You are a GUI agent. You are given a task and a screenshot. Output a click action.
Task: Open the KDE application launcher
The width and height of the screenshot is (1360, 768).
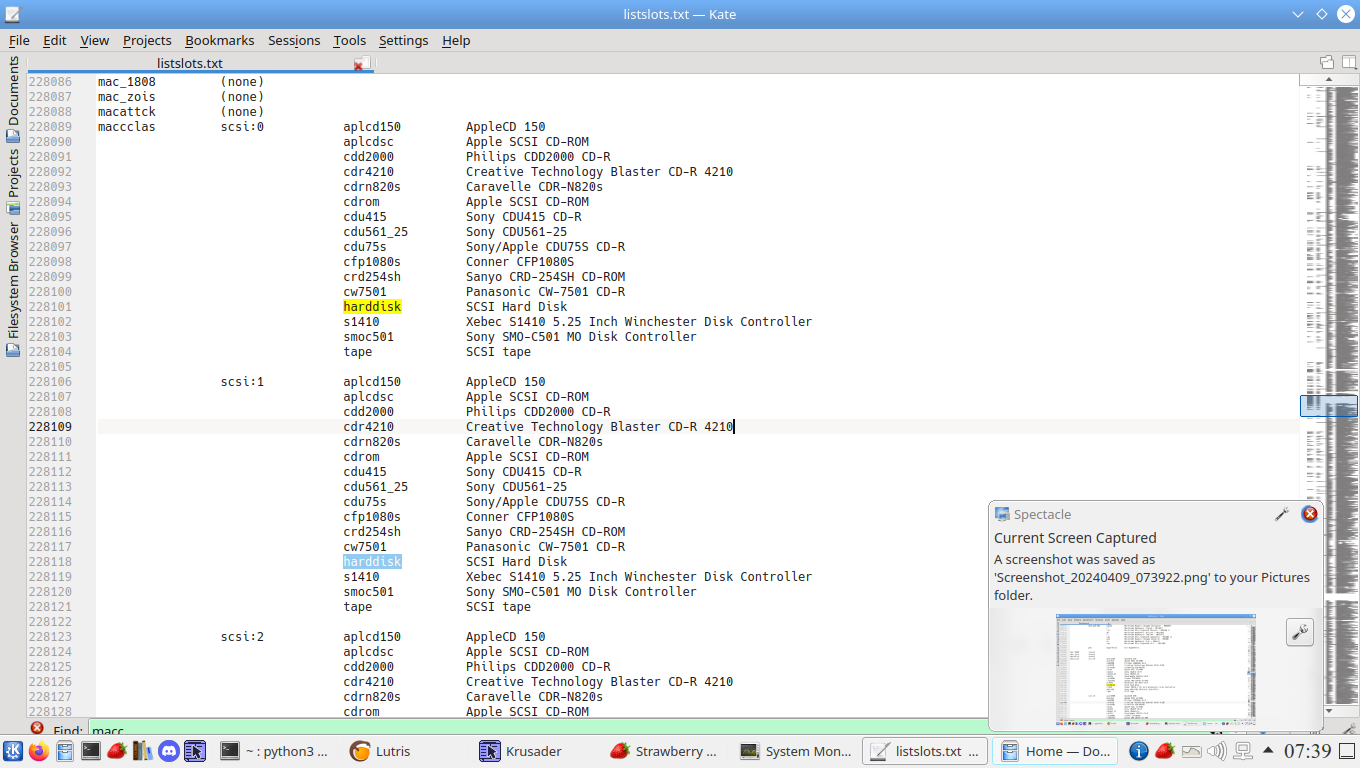click(13, 751)
